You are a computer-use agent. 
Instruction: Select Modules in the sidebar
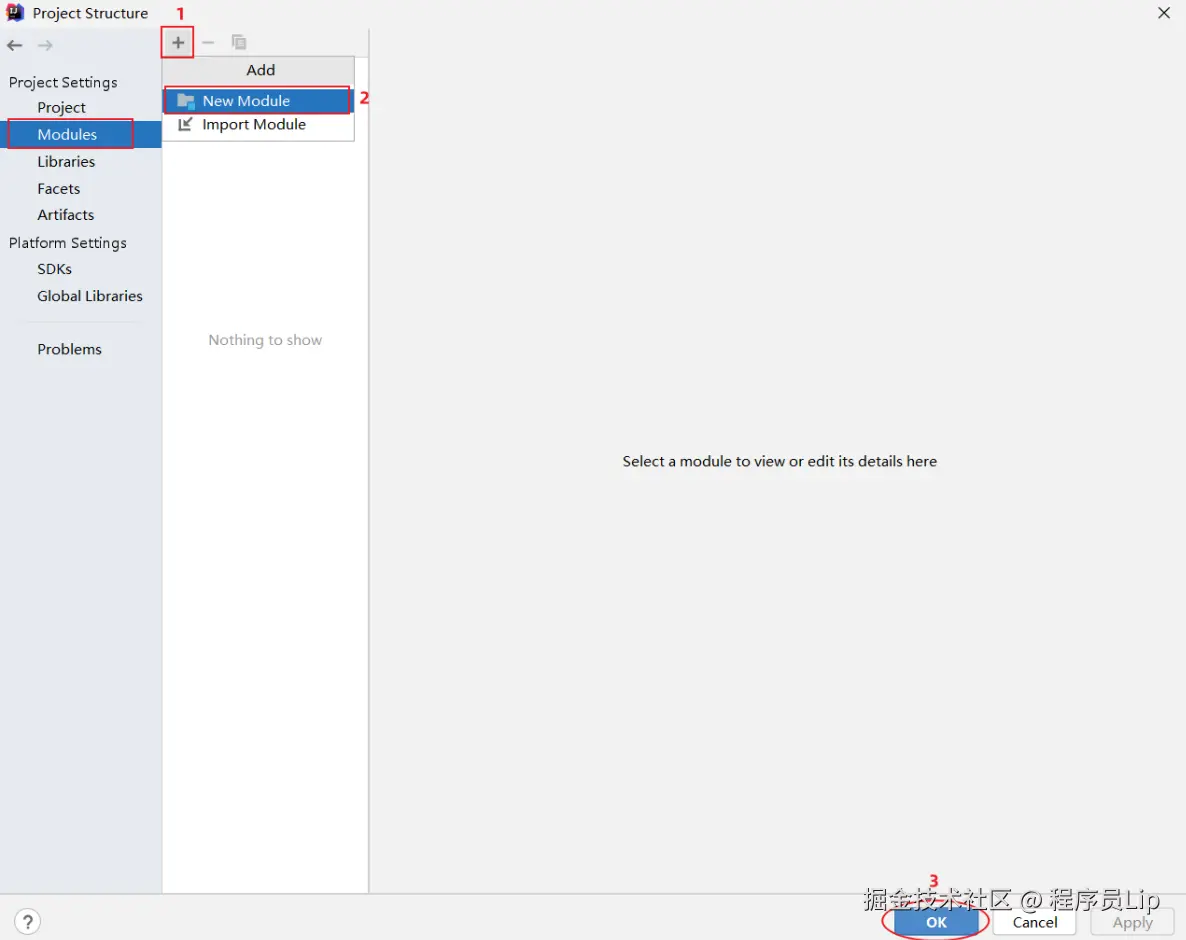coord(80,135)
